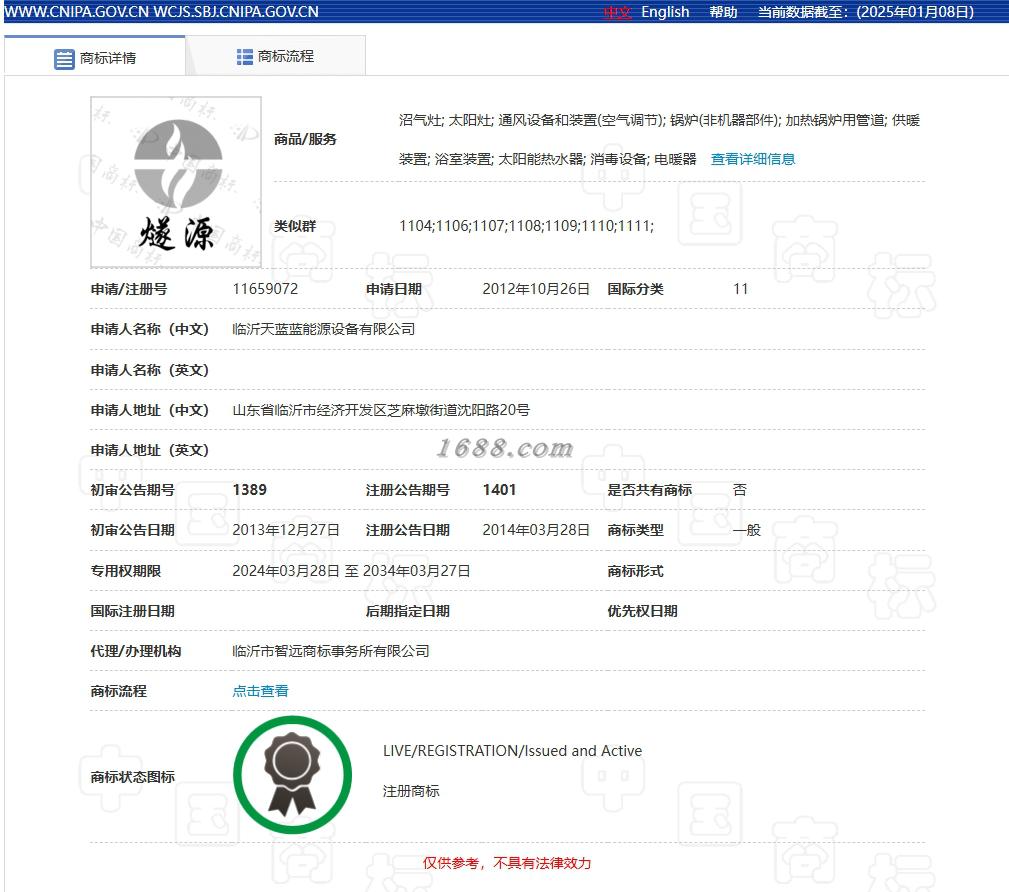Select the 类似群 label

pos(295,226)
